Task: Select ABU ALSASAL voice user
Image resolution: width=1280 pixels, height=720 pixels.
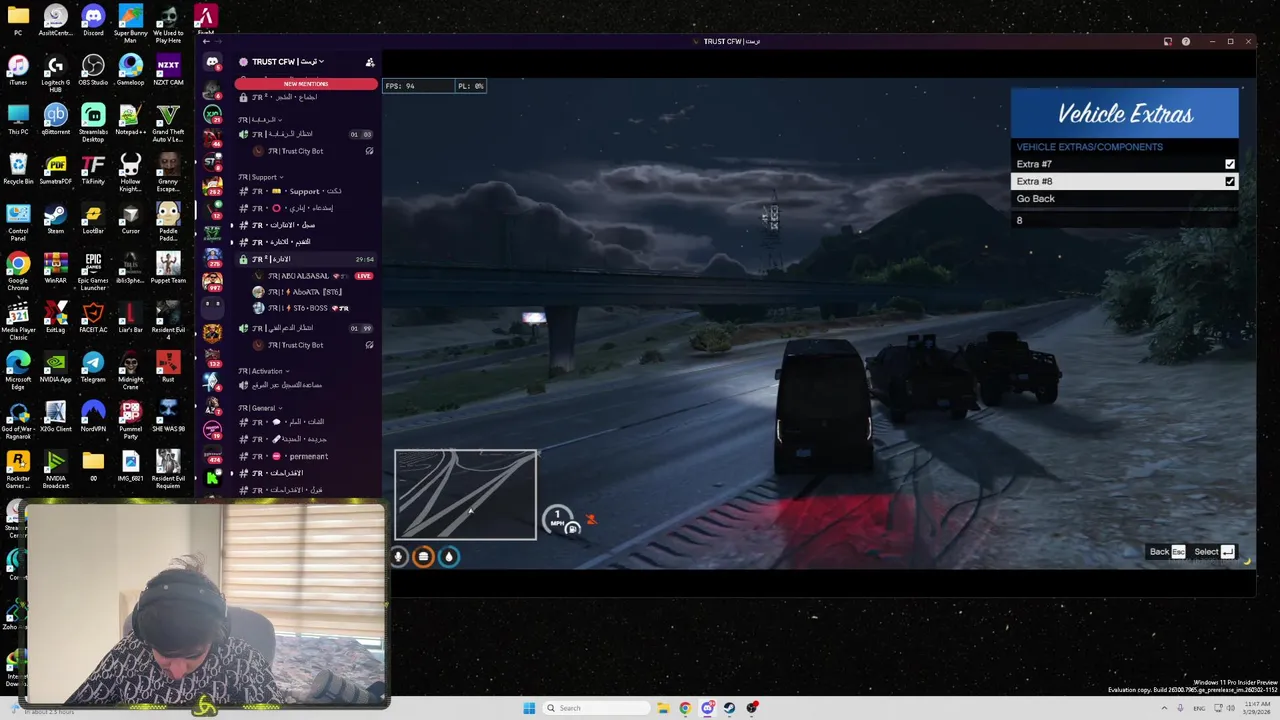Action: [x=298, y=276]
